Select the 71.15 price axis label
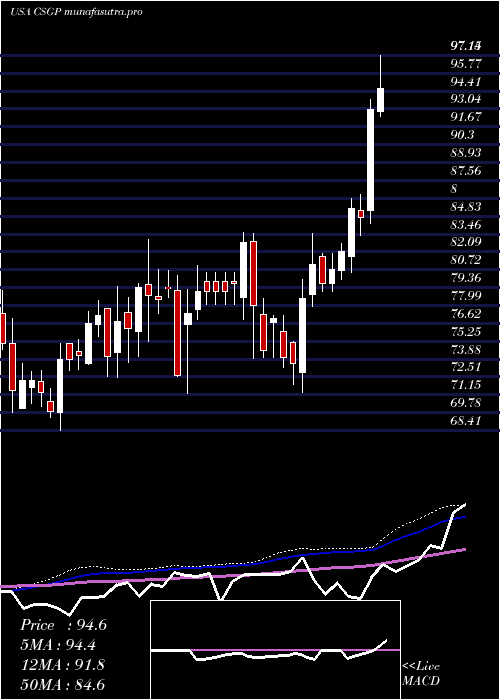The width and height of the screenshot is (500, 700). point(466,385)
